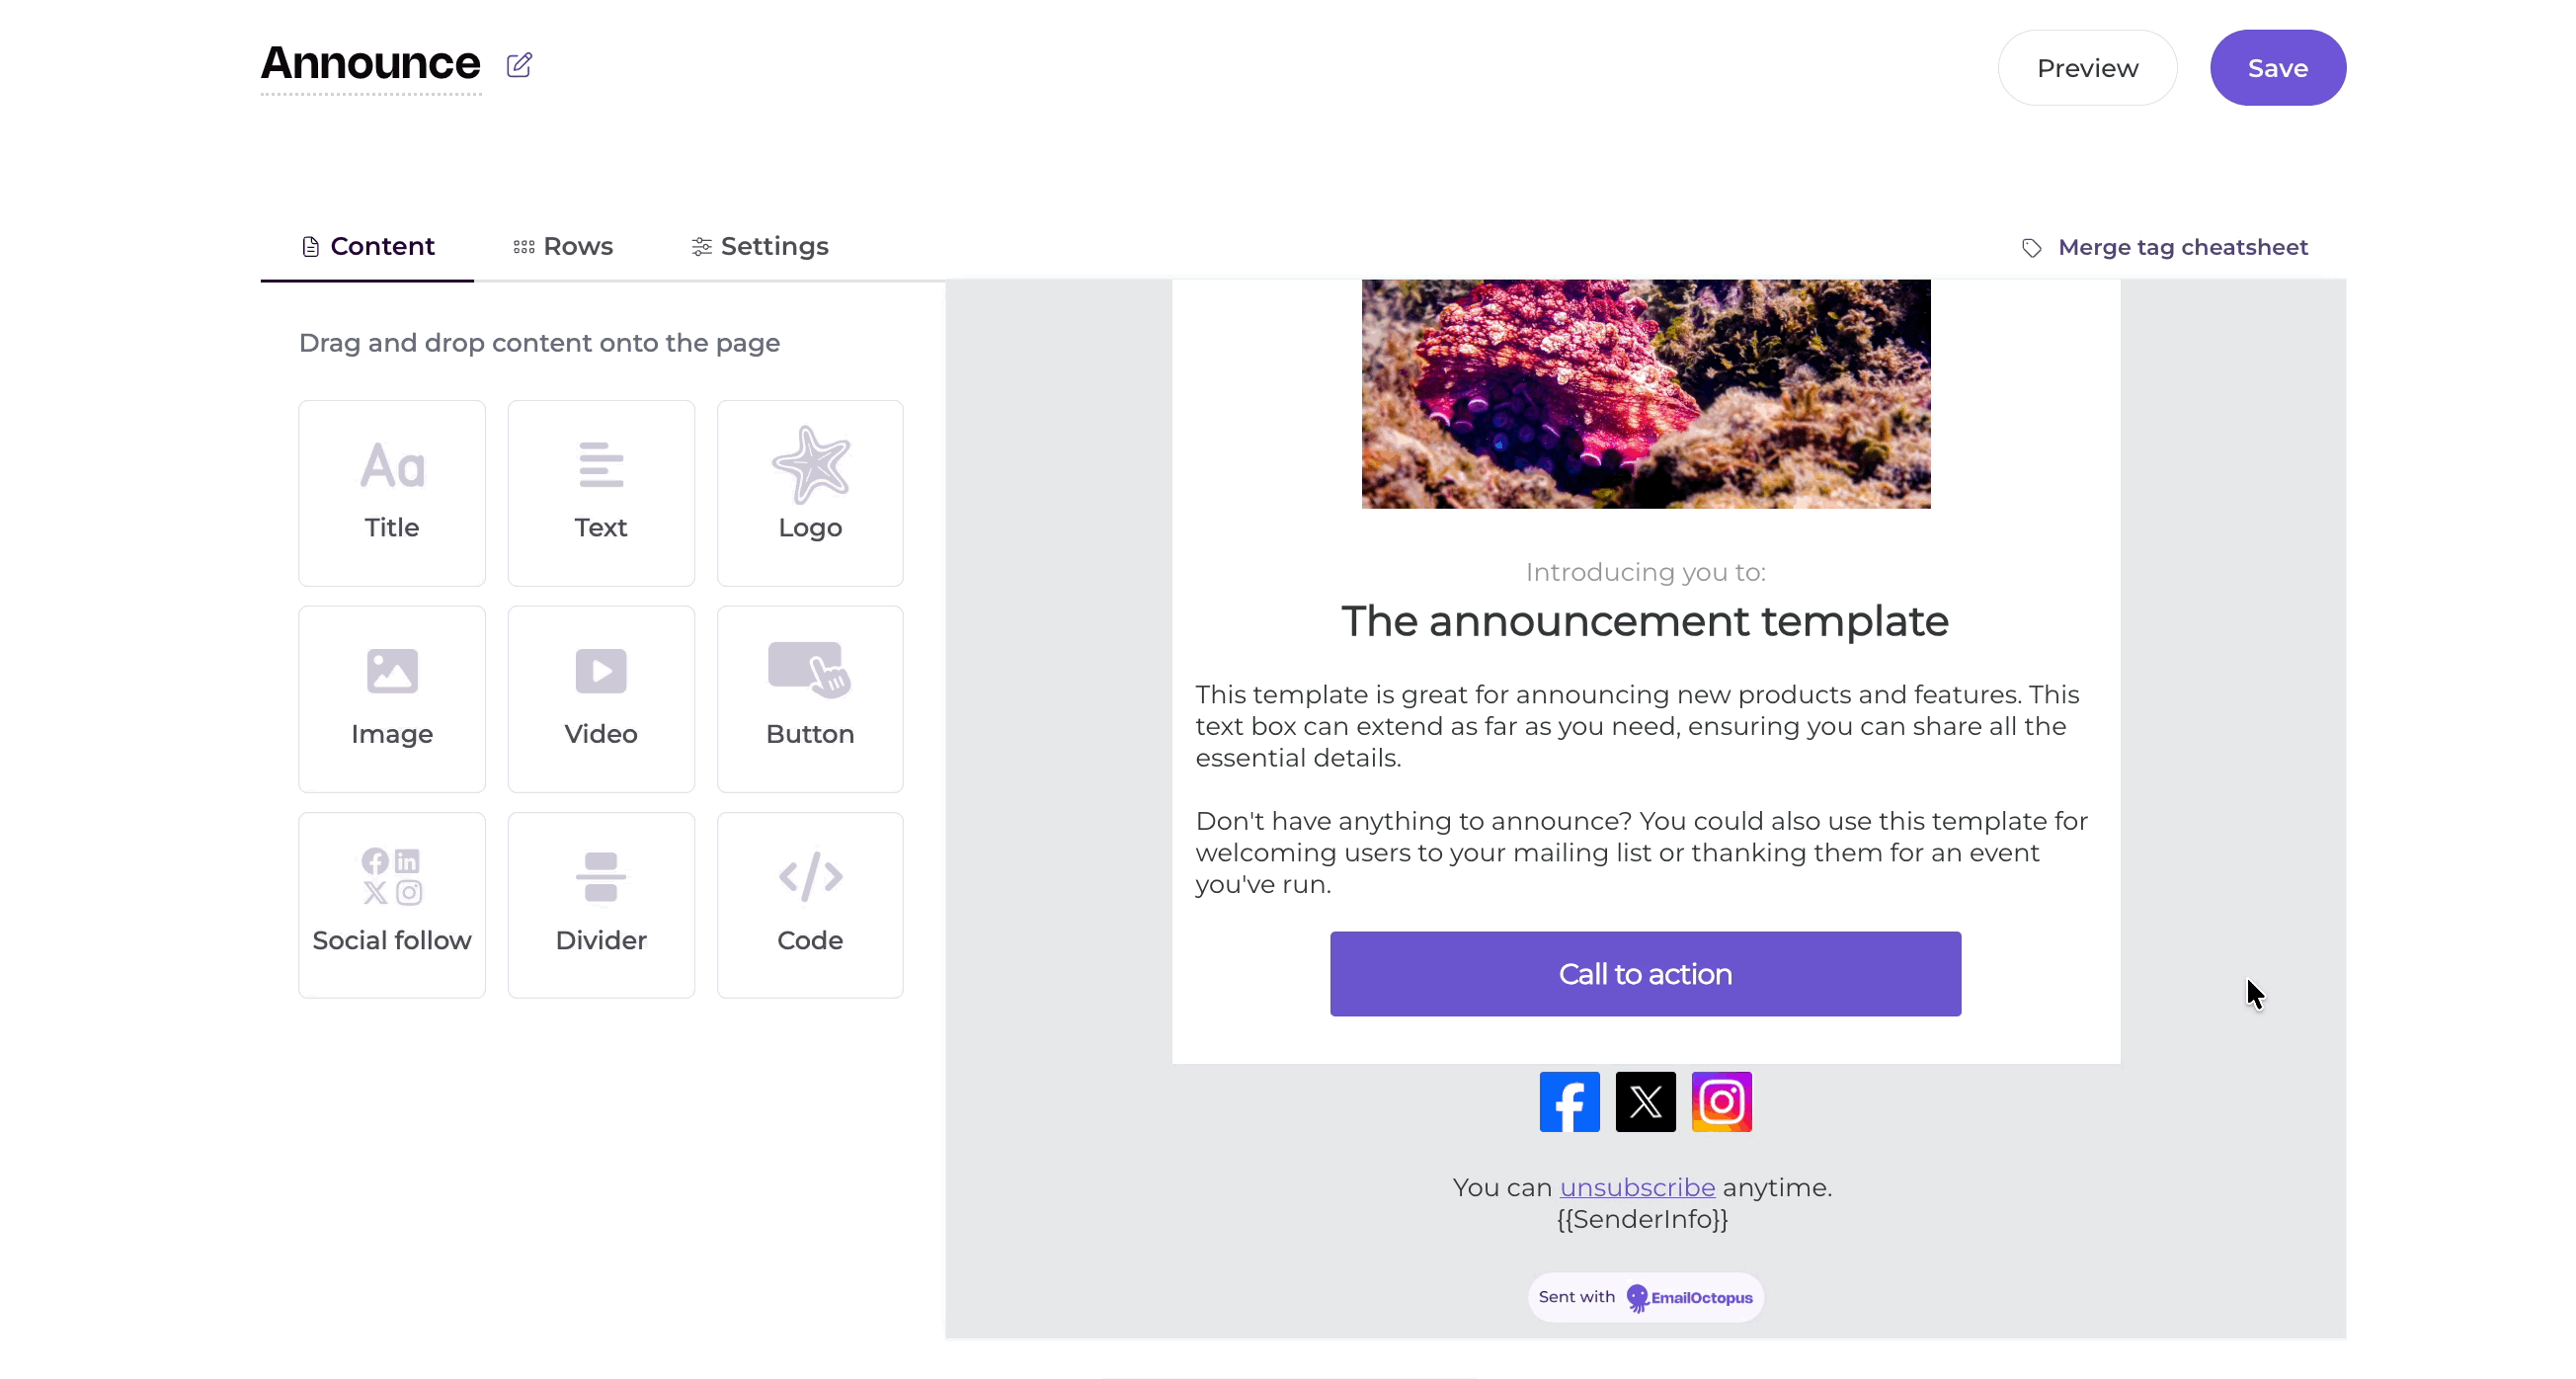Select the Logo content block
The height and width of the screenshot is (1379, 2576).
coord(809,492)
